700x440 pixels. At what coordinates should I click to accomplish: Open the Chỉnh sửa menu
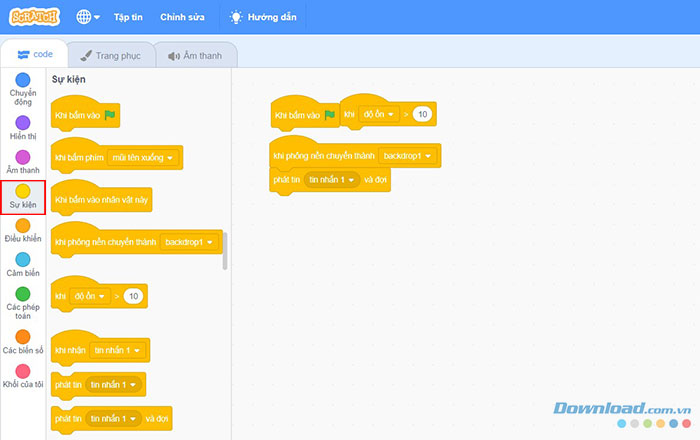point(181,17)
